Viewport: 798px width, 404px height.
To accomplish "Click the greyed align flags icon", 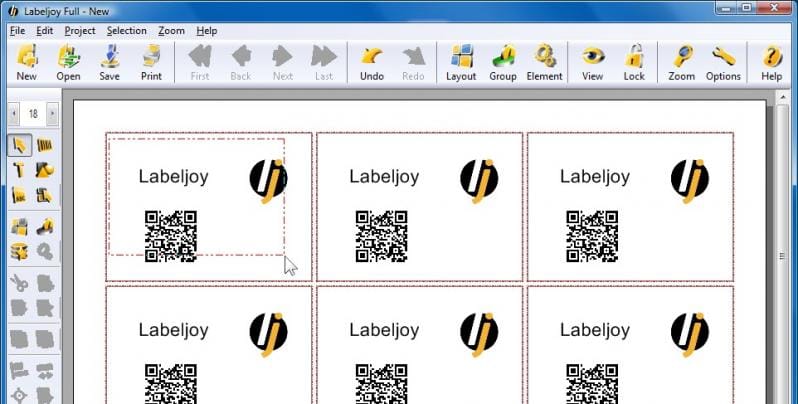I will click(19, 370).
